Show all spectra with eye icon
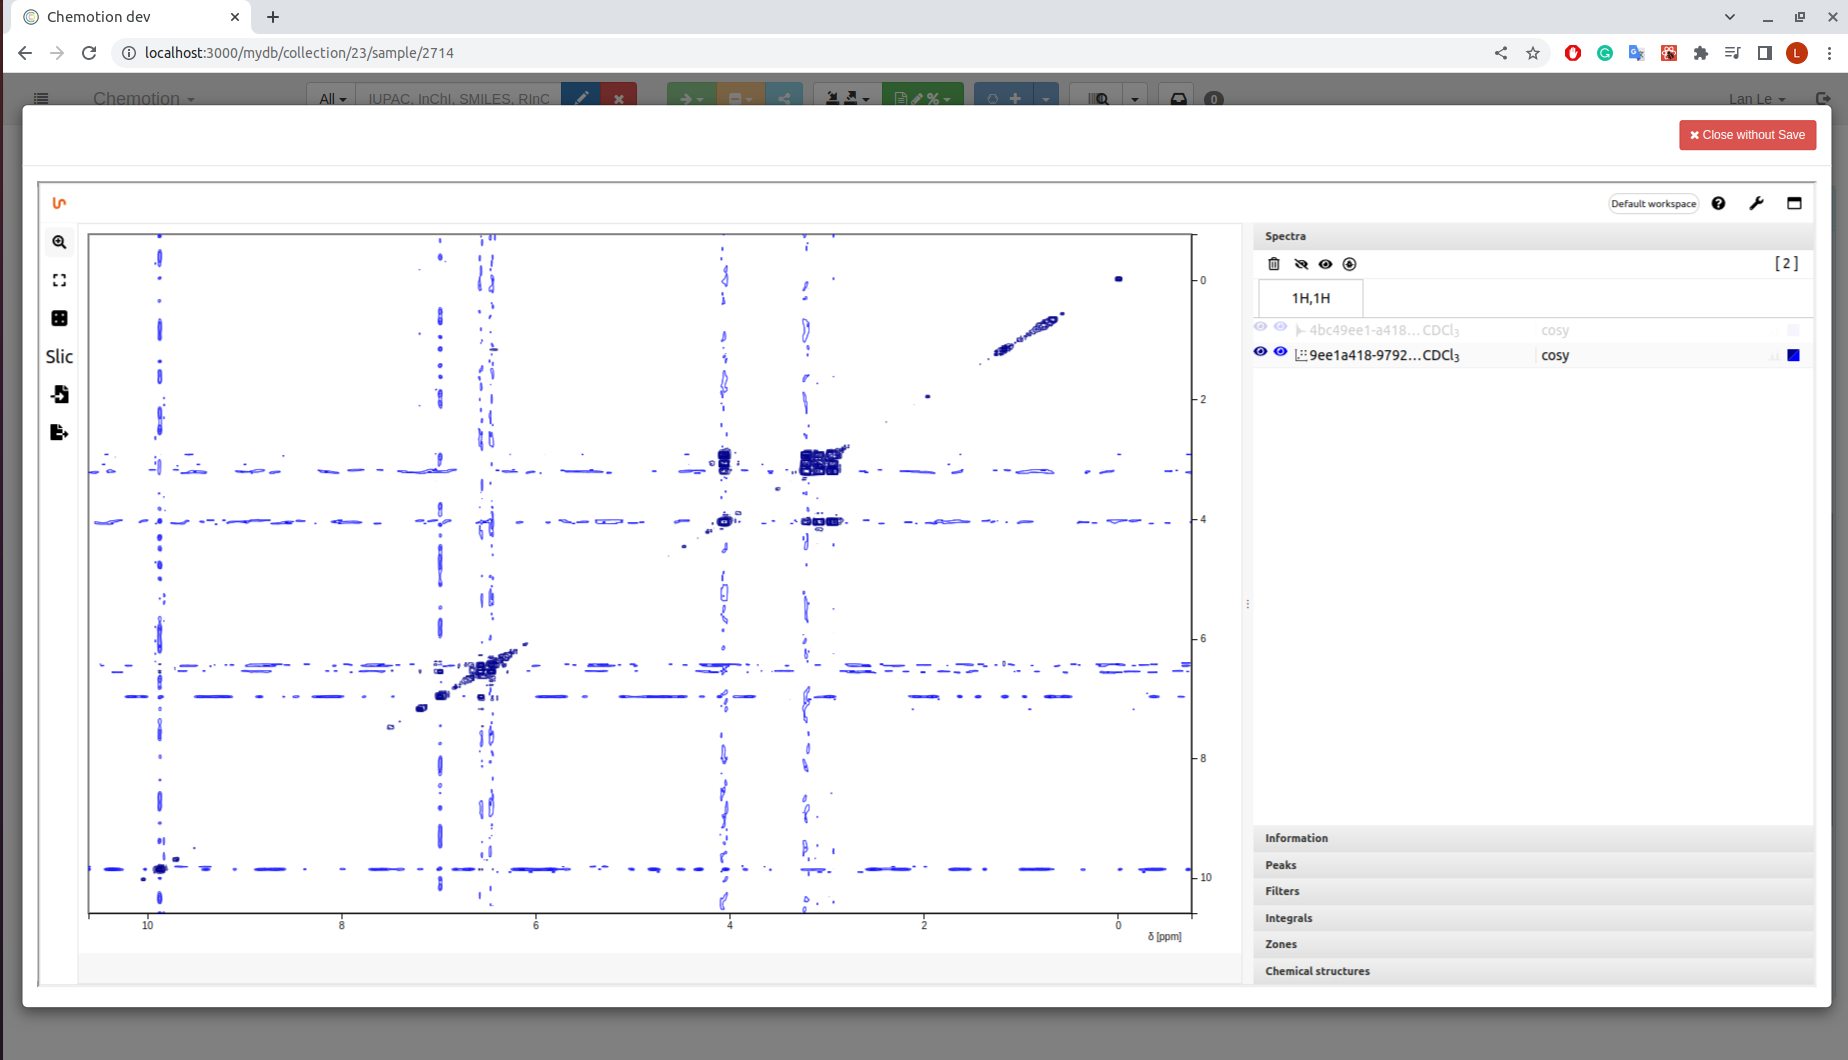This screenshot has height=1060, width=1848. click(1325, 264)
